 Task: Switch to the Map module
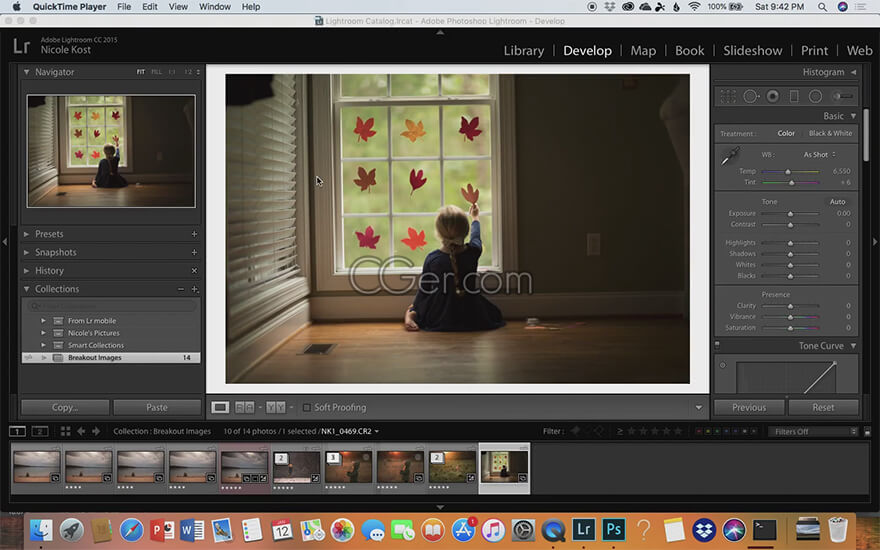click(x=643, y=51)
